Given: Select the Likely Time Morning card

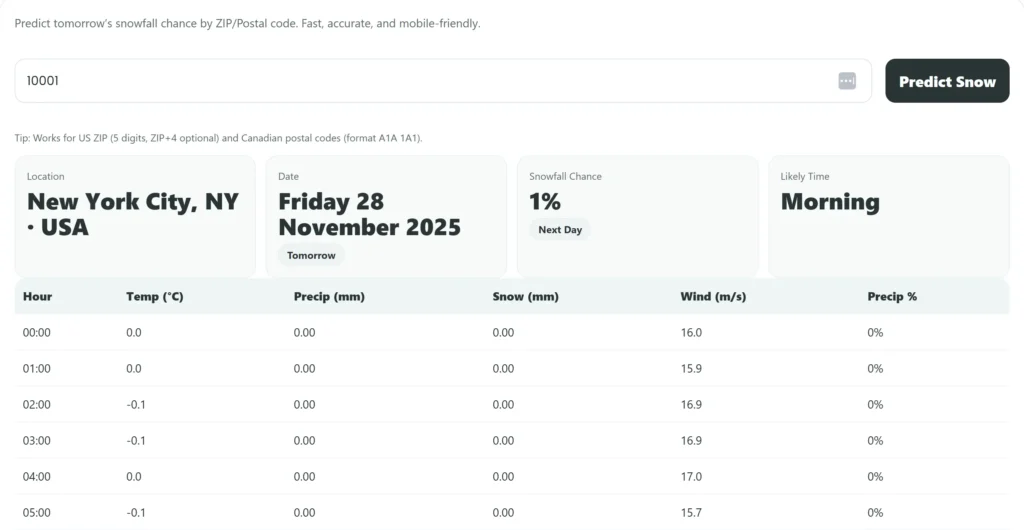Looking at the screenshot, I should tap(888, 216).
